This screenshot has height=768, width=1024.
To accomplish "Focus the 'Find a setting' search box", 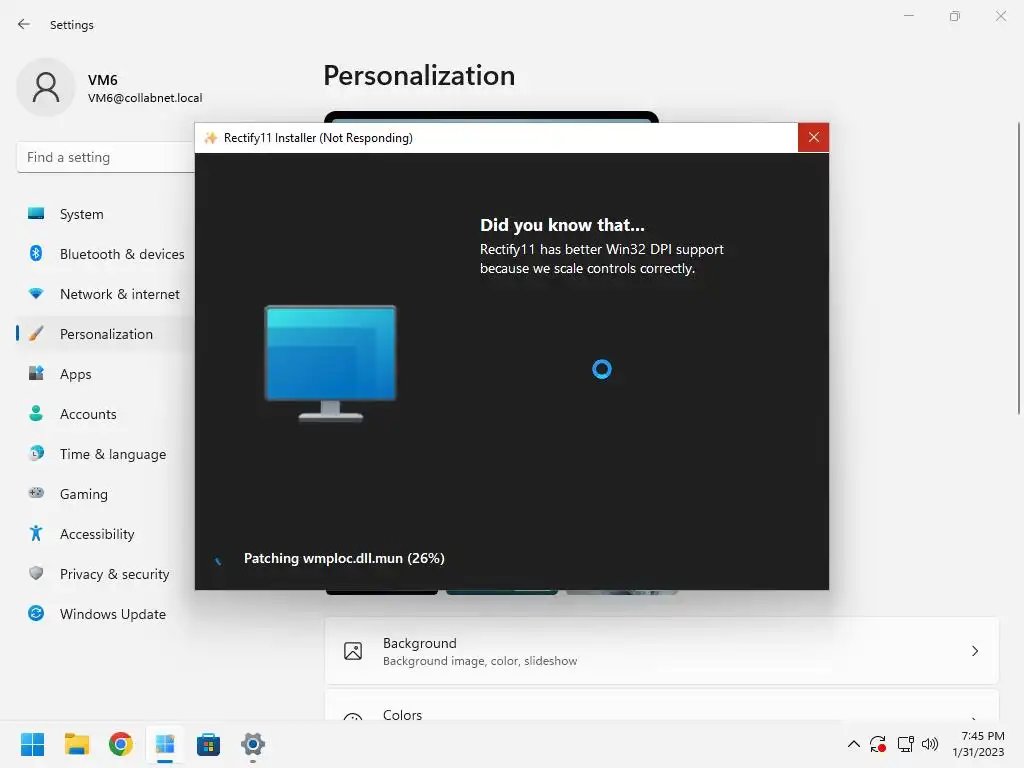I will [x=106, y=157].
